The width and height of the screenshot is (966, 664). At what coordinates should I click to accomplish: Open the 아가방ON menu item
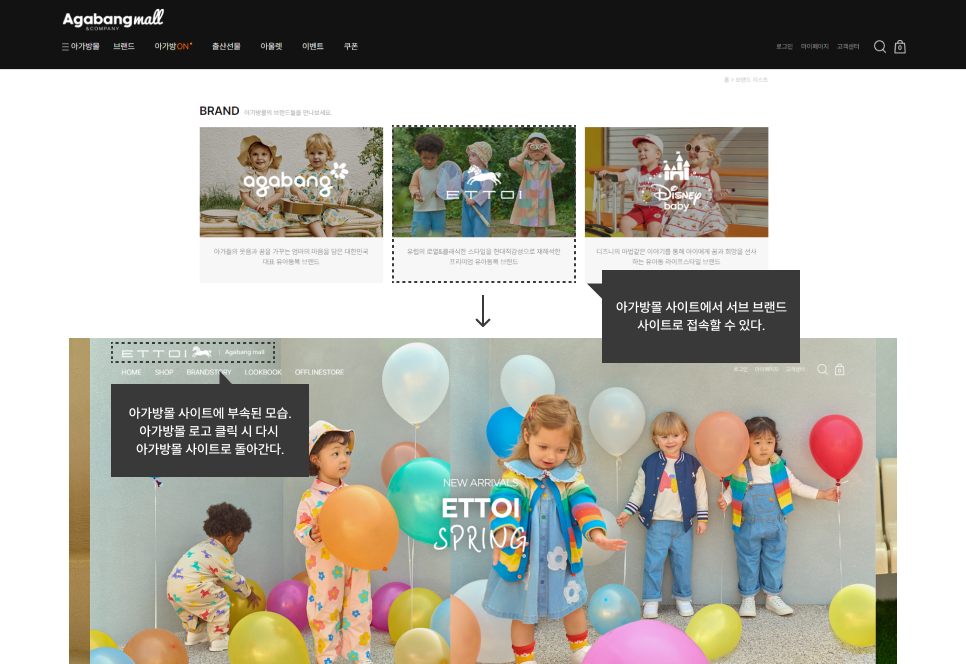173,47
